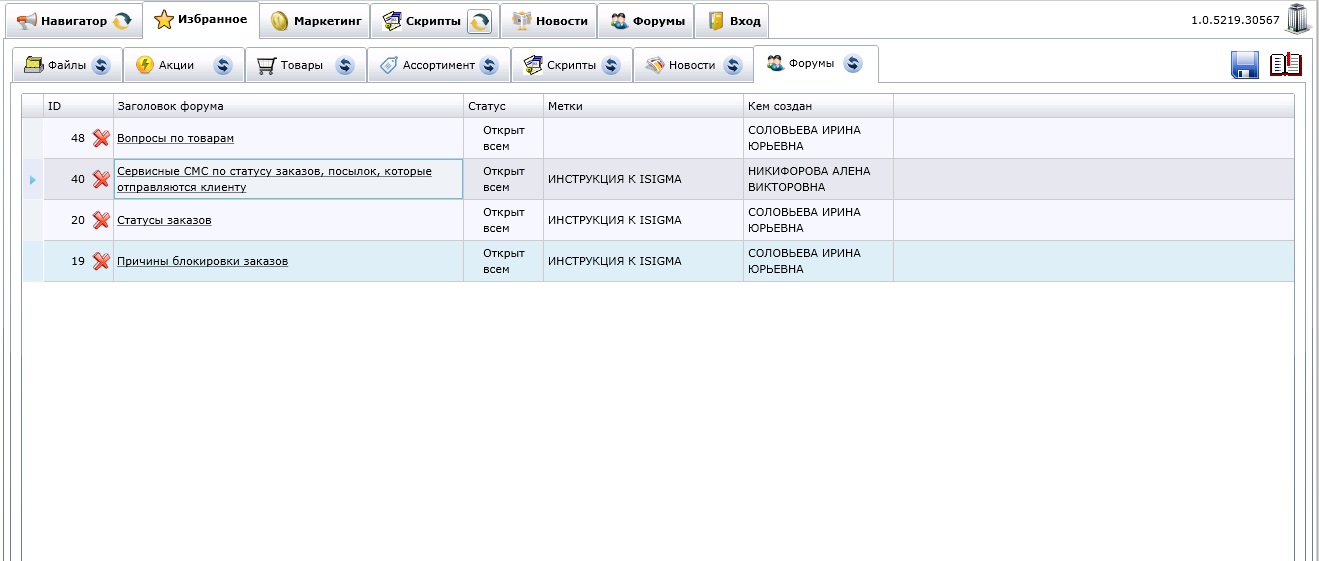Image resolution: width=1319 pixels, height=561 pixels.
Task: Open the Маркетинг top tab
Action: tap(315, 21)
